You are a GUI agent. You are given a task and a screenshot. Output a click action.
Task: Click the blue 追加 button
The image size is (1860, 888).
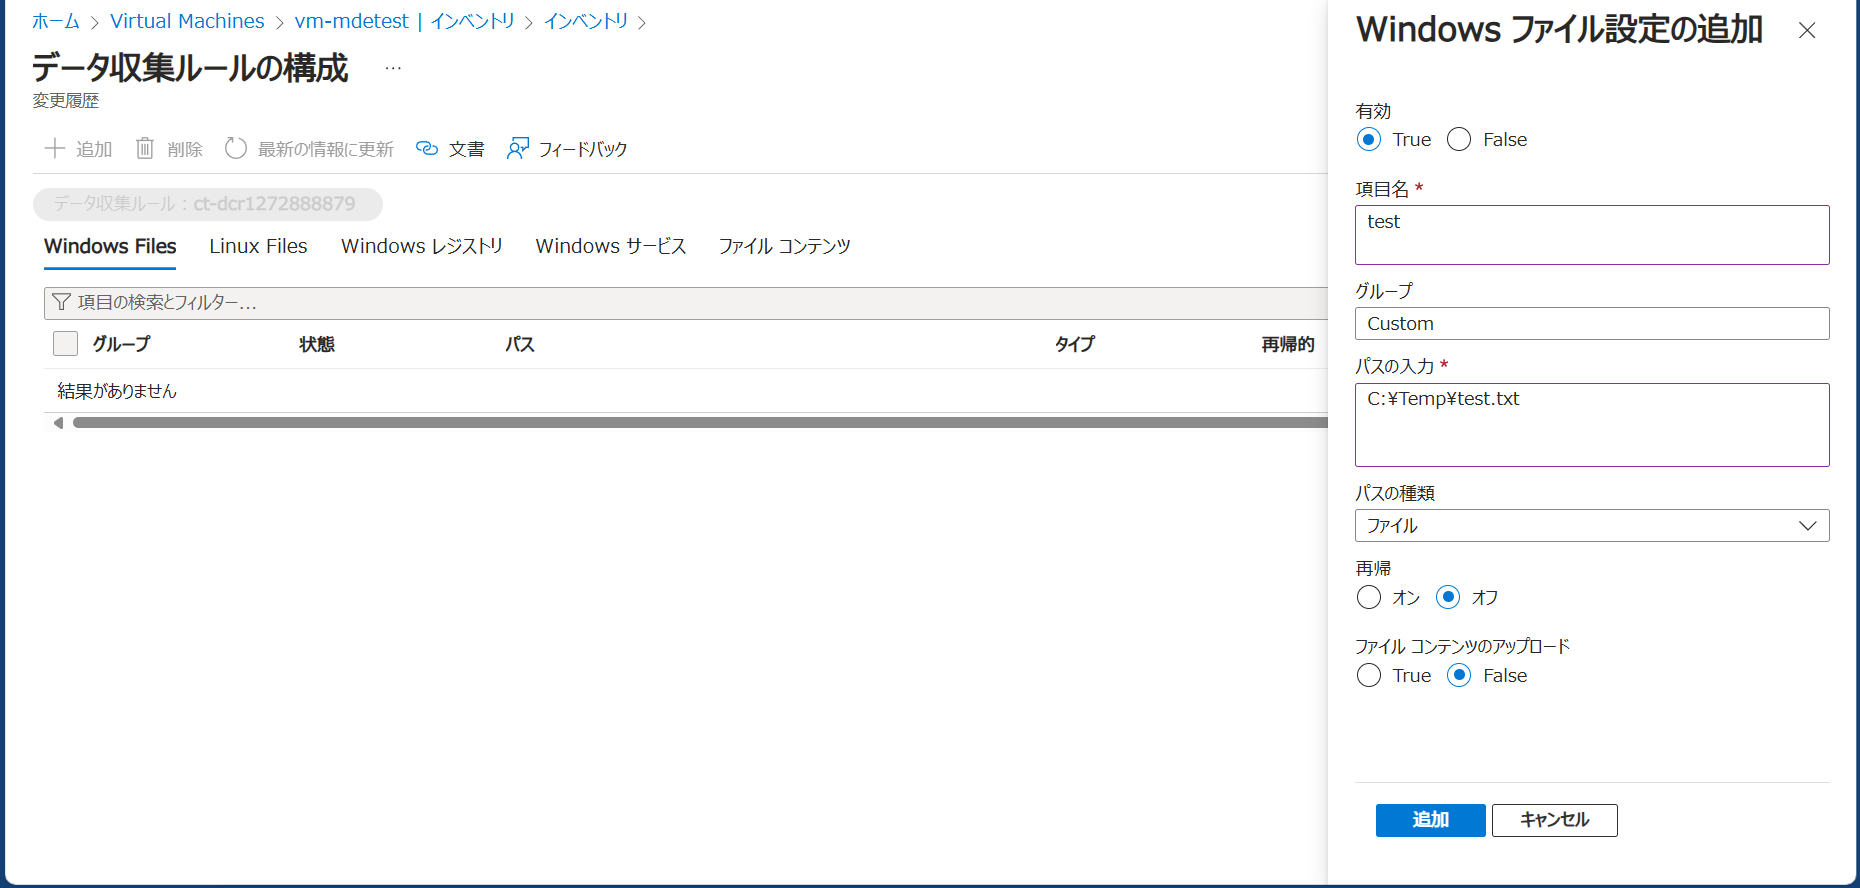click(x=1430, y=820)
